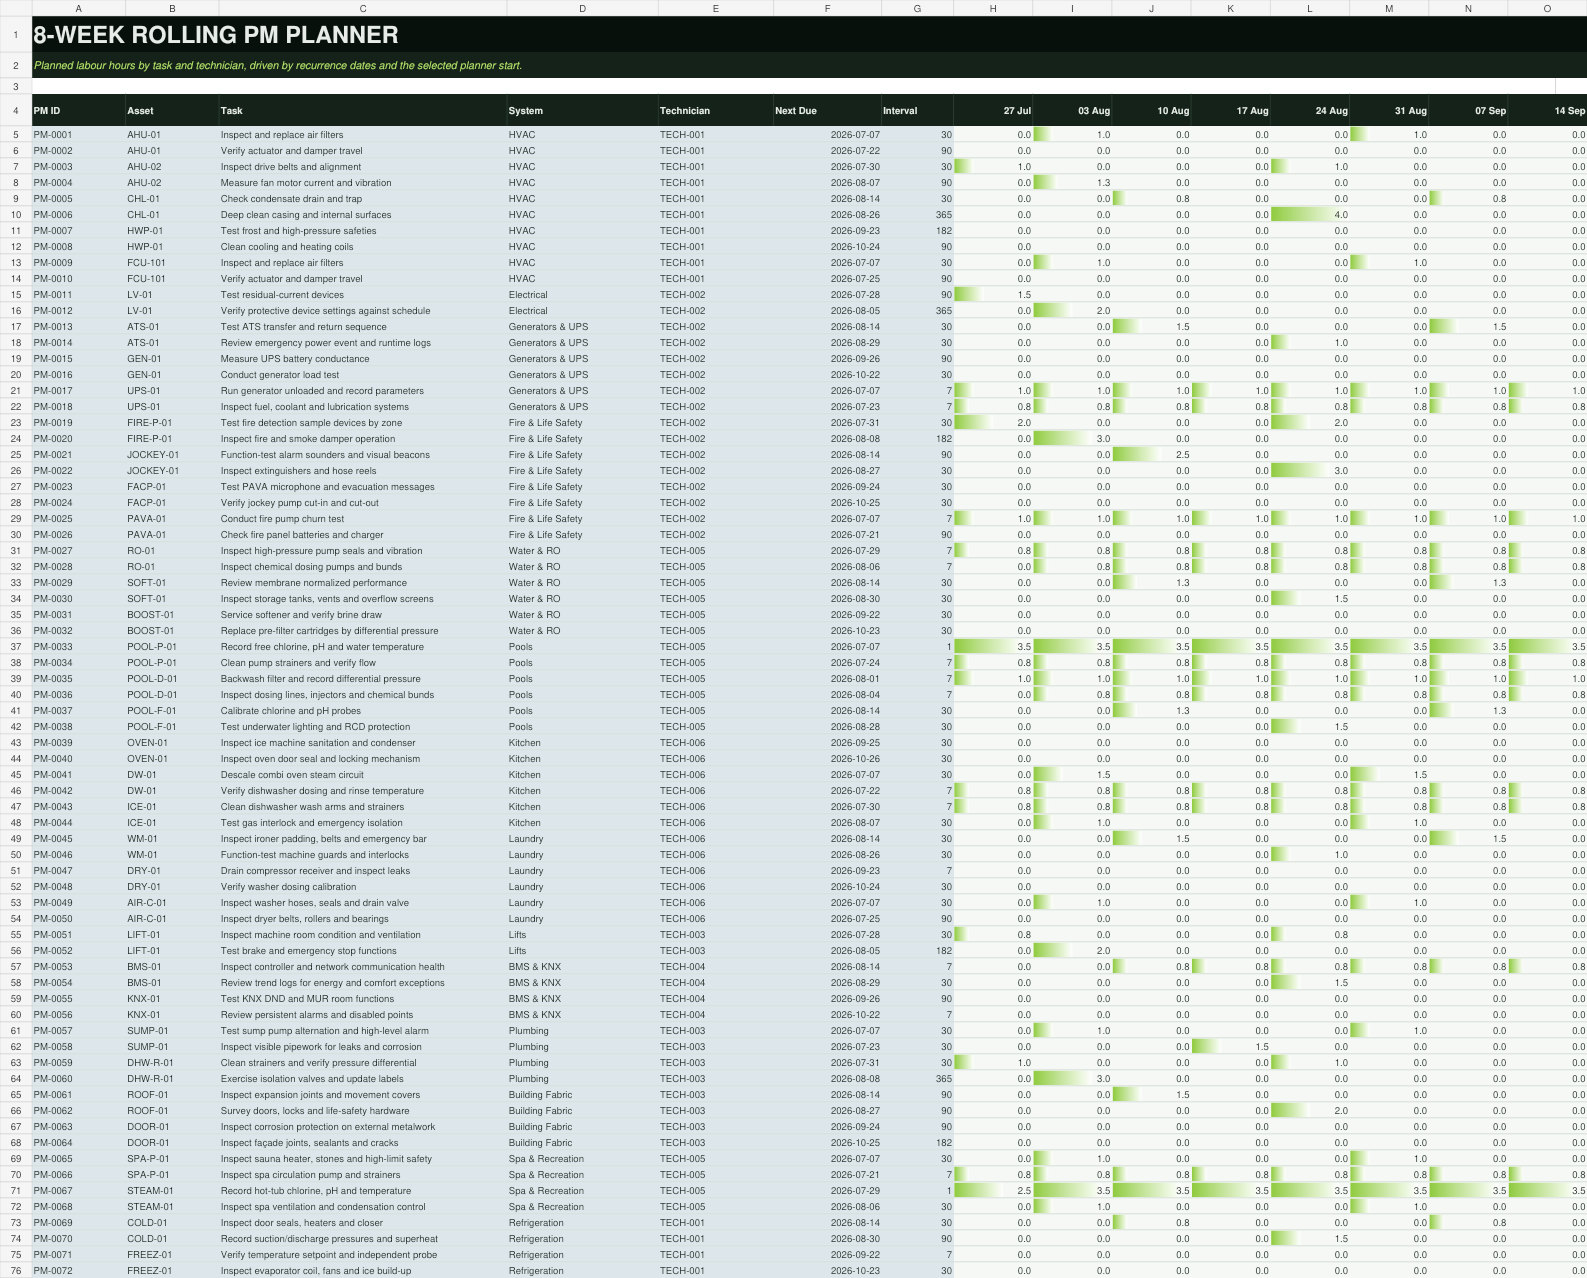Click TECH-004 in the PM-0053 row
This screenshot has width=1587, height=1278.
pos(715,967)
